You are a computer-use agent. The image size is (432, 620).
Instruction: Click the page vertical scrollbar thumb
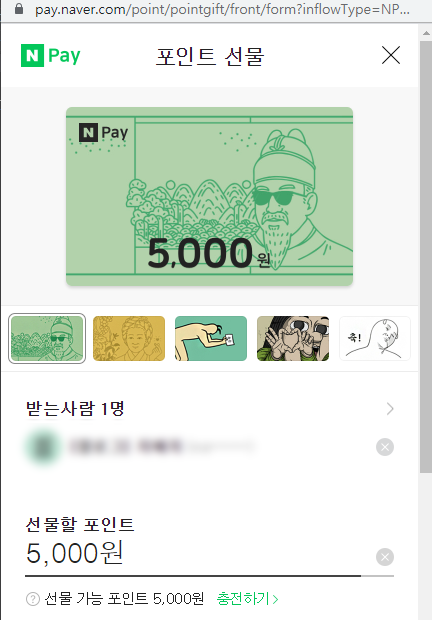[x=426, y=256]
